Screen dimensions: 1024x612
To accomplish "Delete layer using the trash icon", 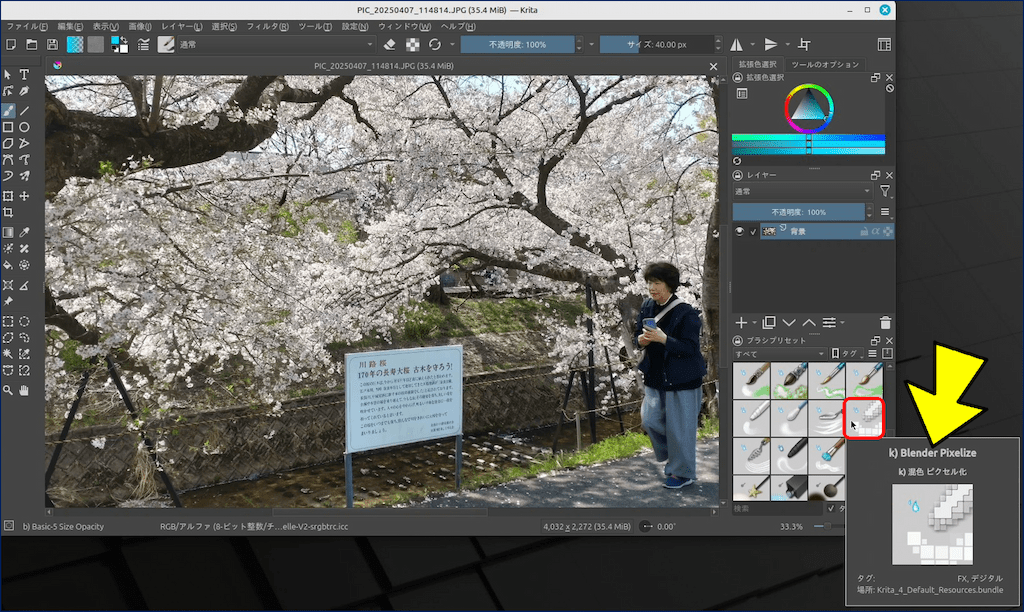I will coord(885,322).
